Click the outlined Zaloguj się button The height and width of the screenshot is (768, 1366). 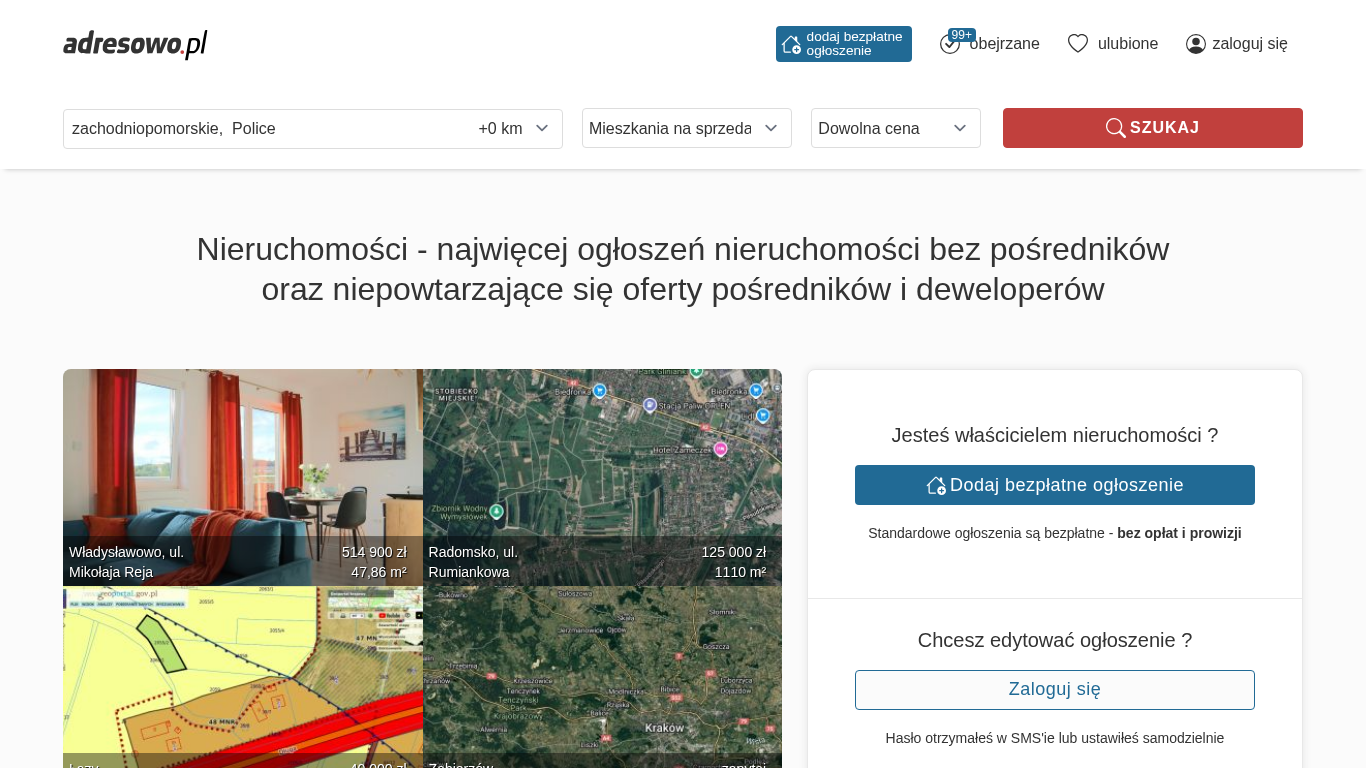click(x=1054, y=690)
